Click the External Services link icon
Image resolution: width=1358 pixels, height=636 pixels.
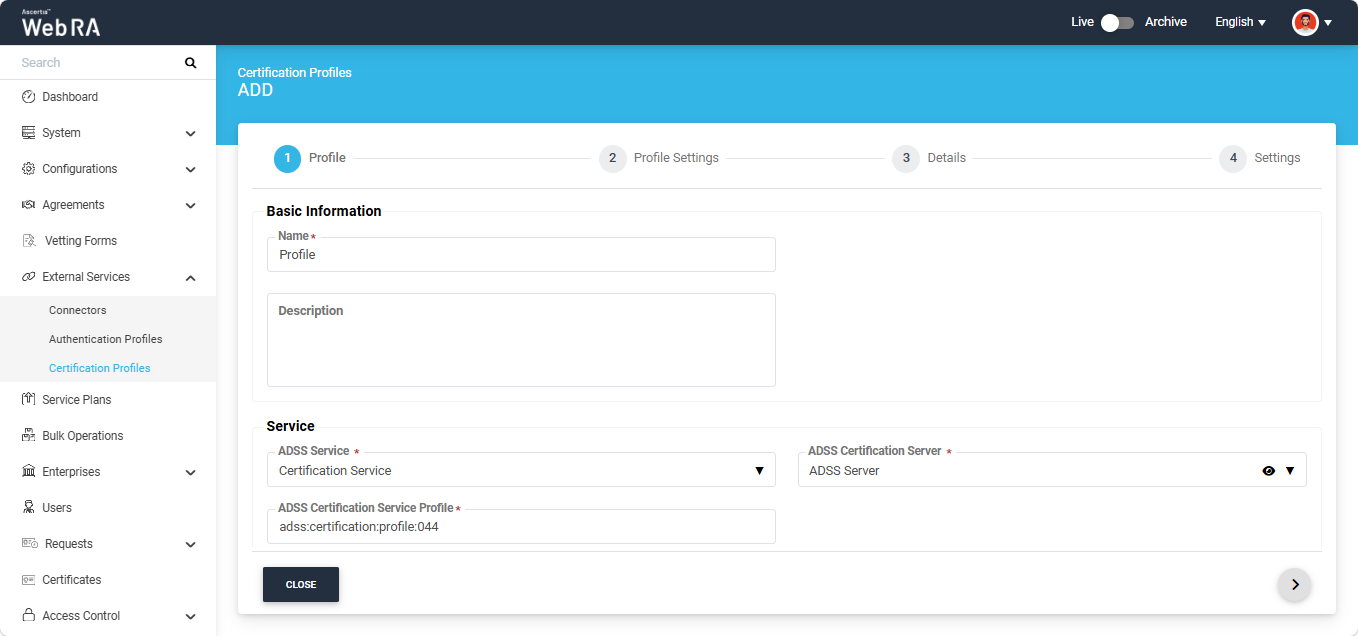click(28, 277)
